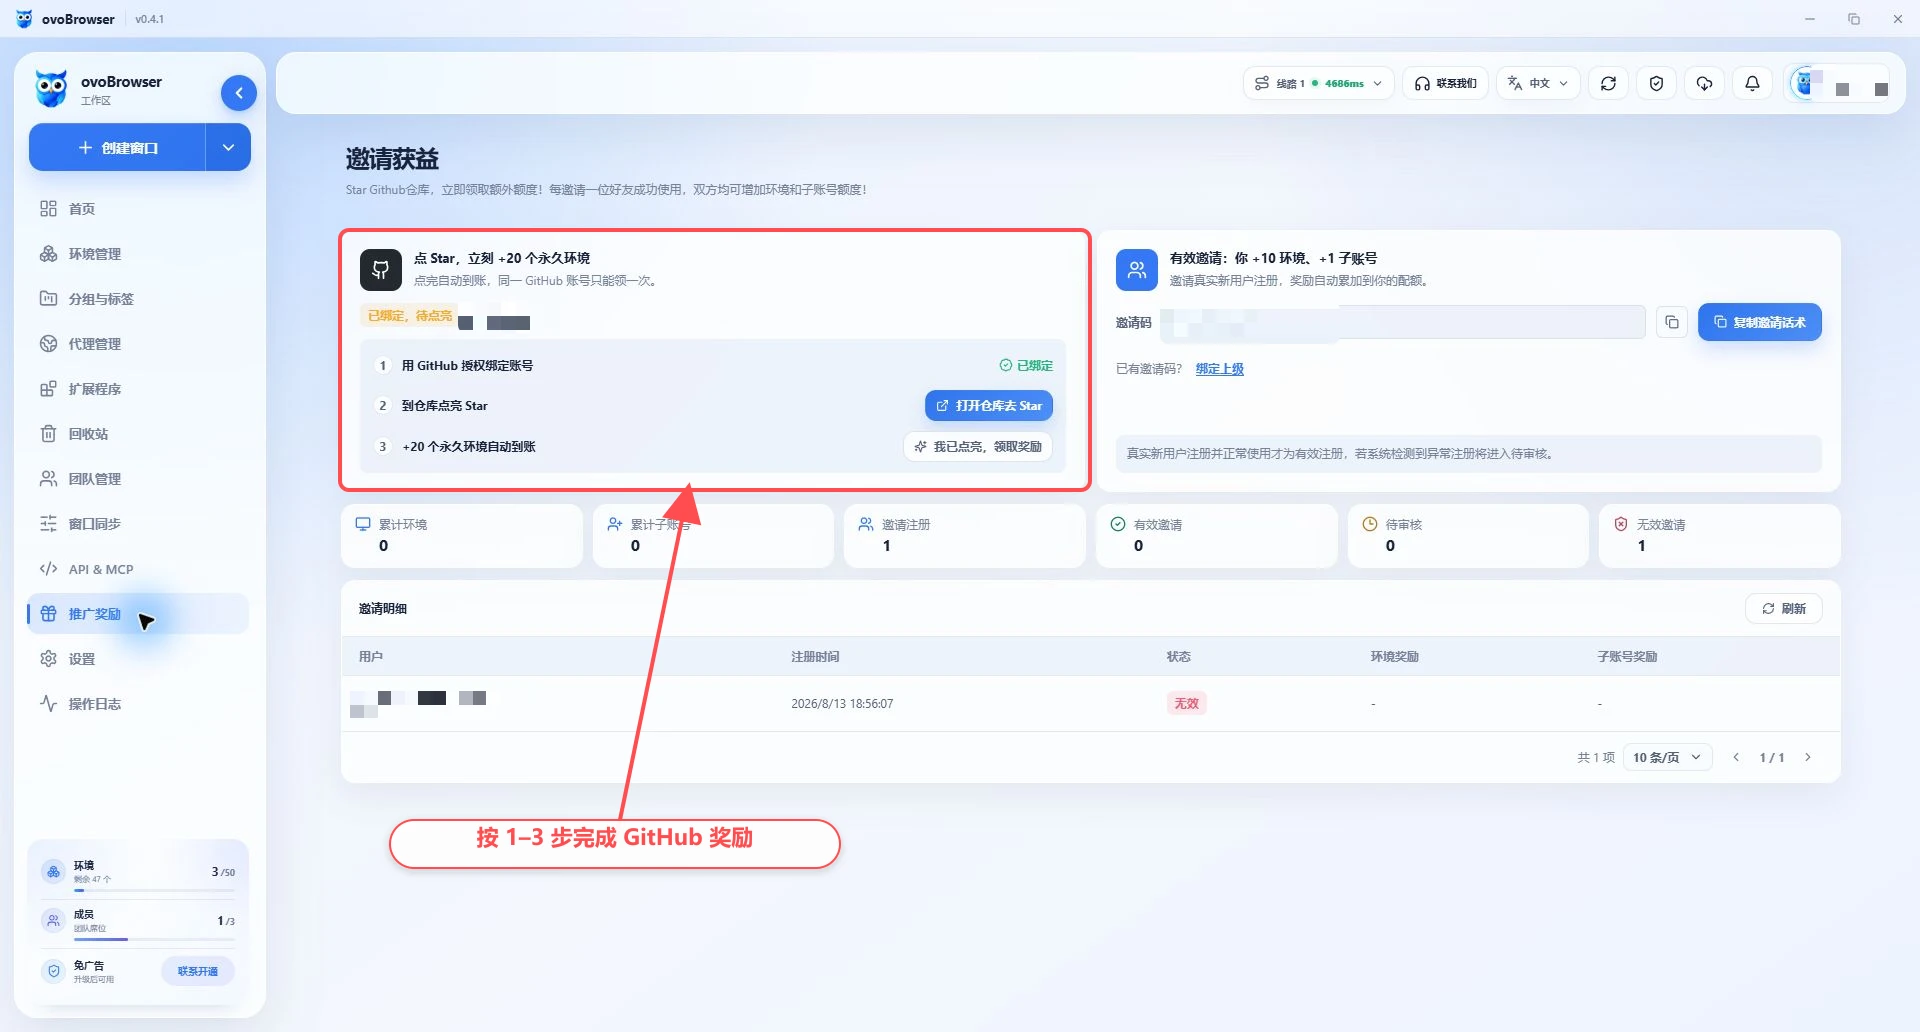
Task: Click the 联系我们 headset button
Action: tap(1445, 83)
